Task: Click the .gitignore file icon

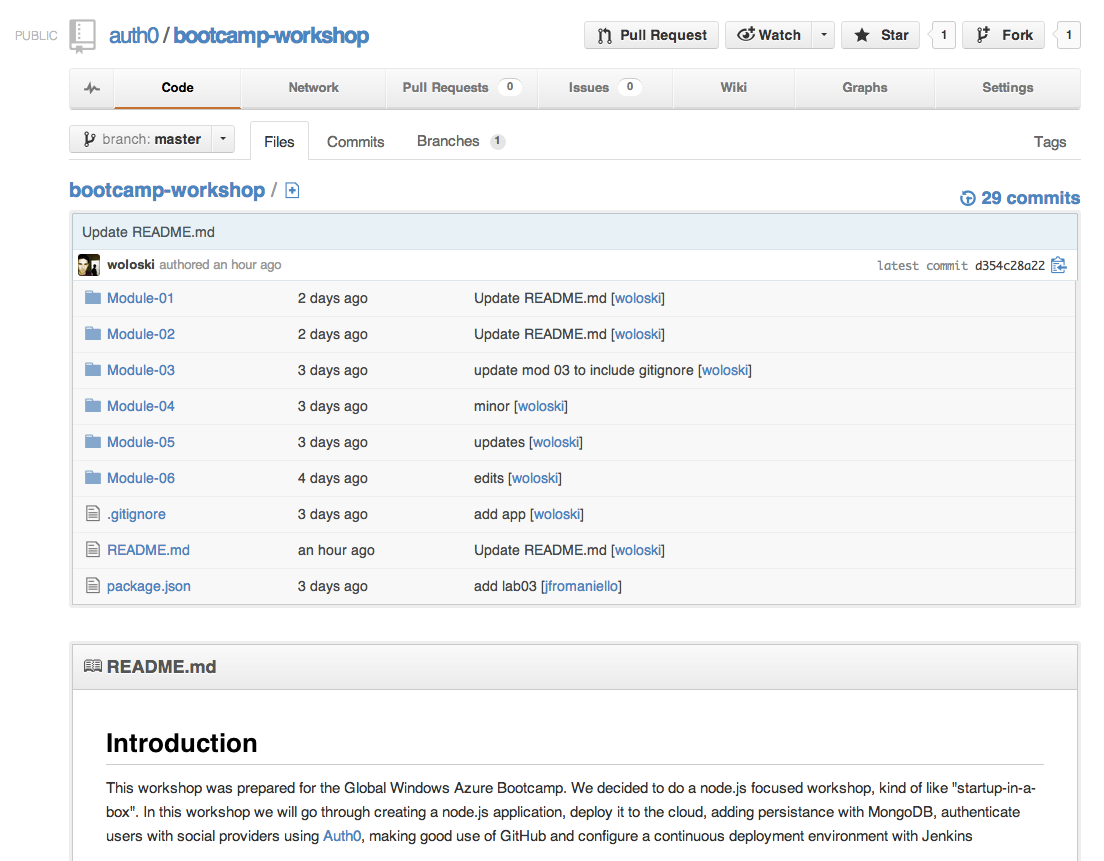Action: click(93, 513)
